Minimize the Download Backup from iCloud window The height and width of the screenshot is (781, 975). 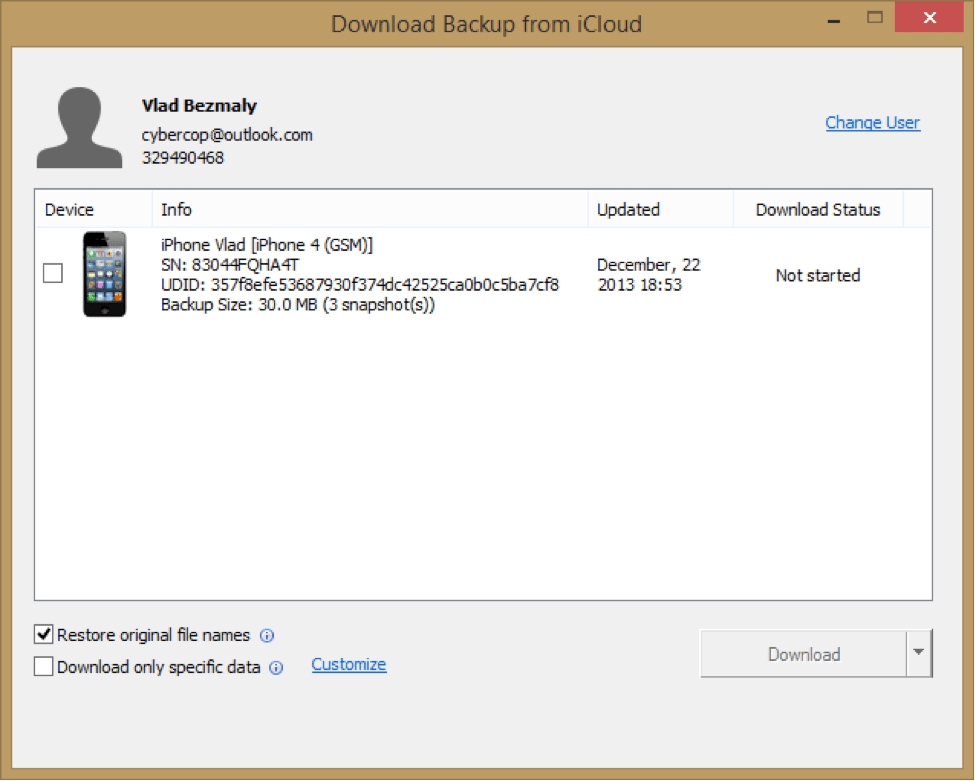(834, 19)
